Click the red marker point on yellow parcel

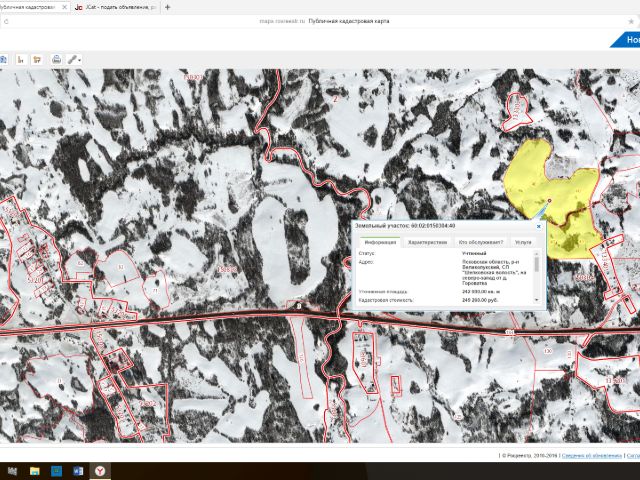549,200
